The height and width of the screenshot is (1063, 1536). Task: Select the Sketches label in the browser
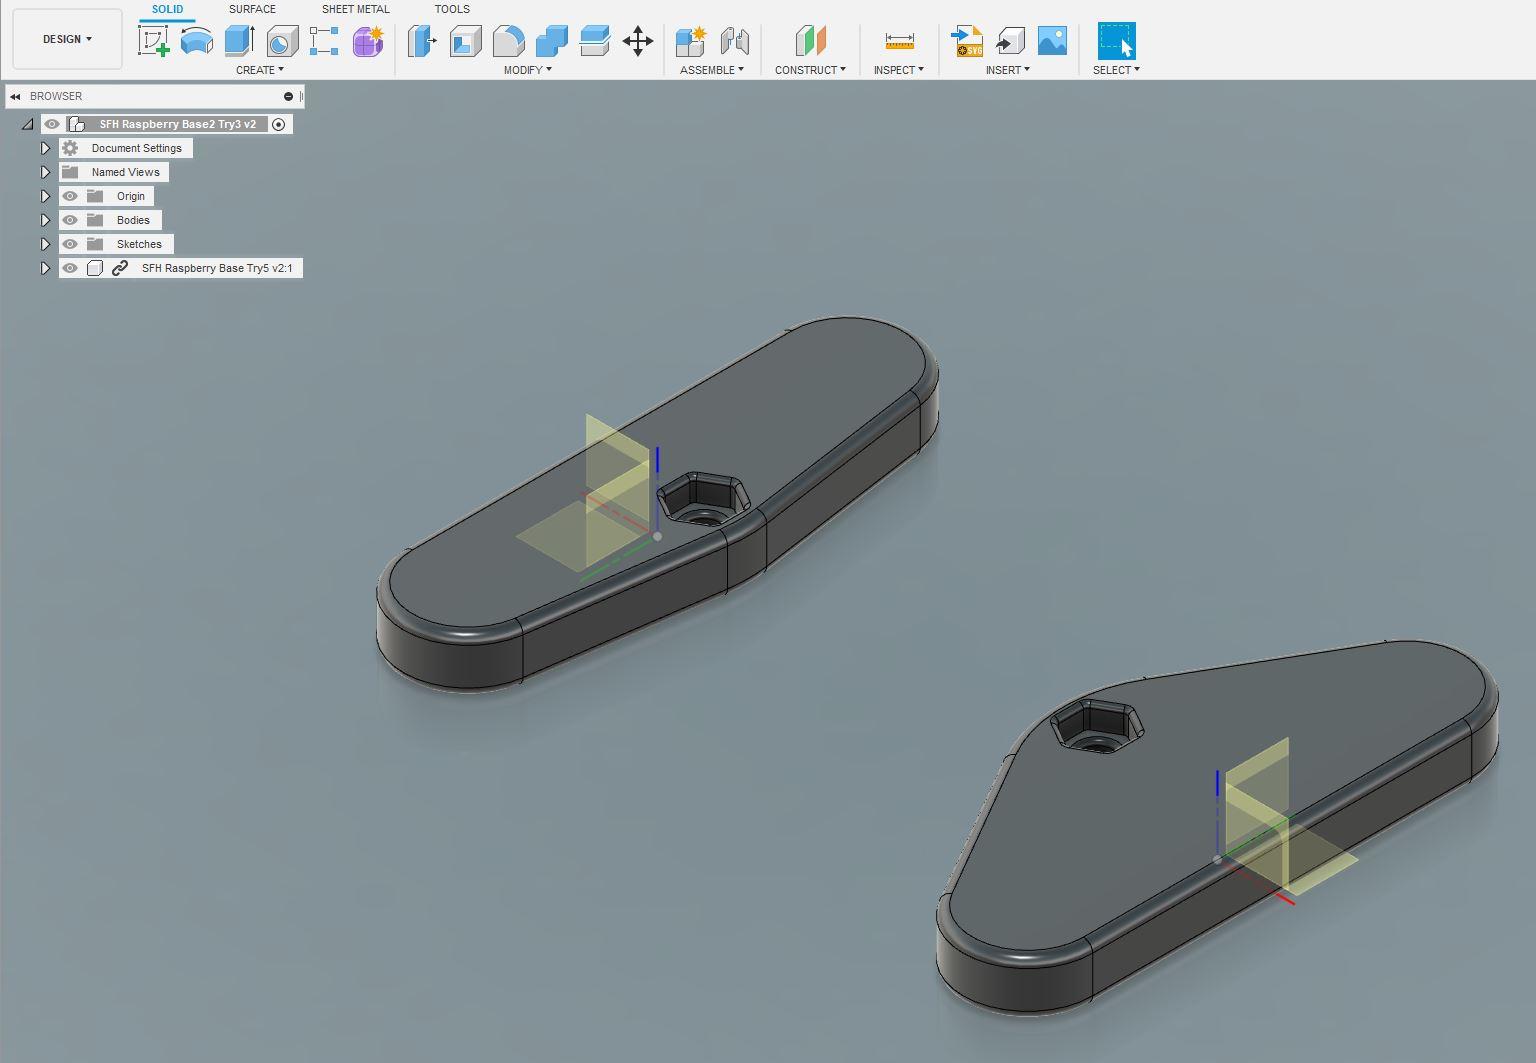[x=139, y=244]
